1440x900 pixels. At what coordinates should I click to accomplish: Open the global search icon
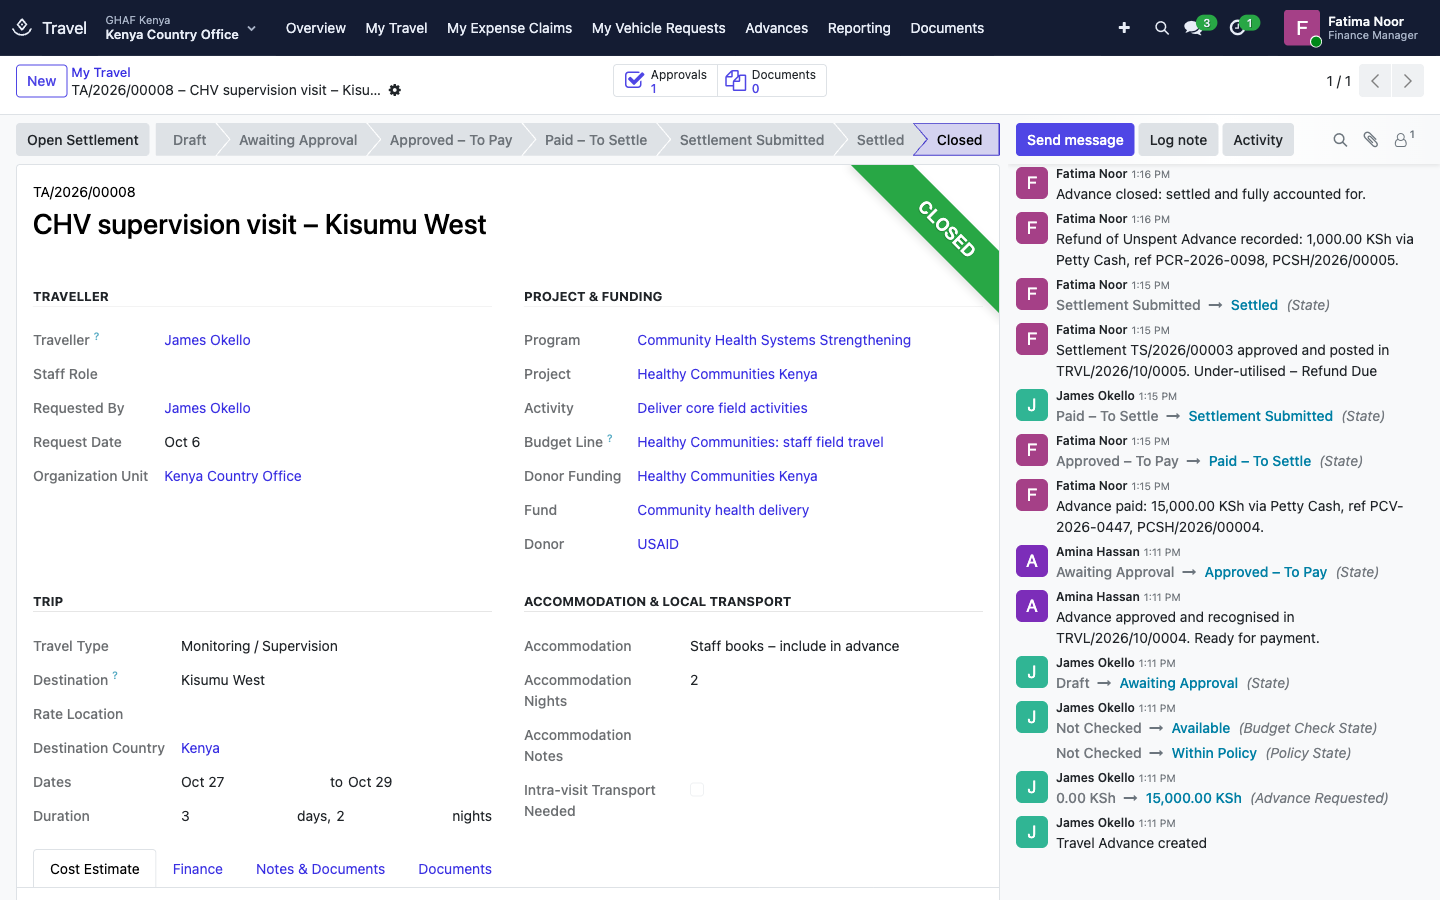[1162, 28]
